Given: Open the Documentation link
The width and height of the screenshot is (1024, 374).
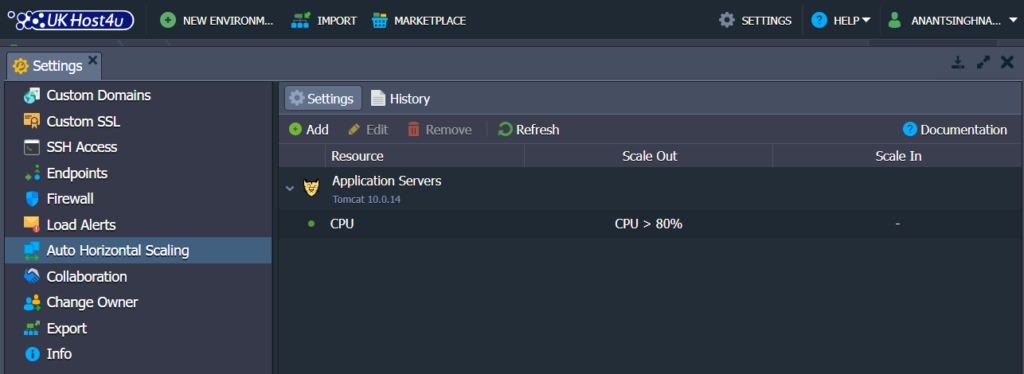Looking at the screenshot, I should (955, 130).
